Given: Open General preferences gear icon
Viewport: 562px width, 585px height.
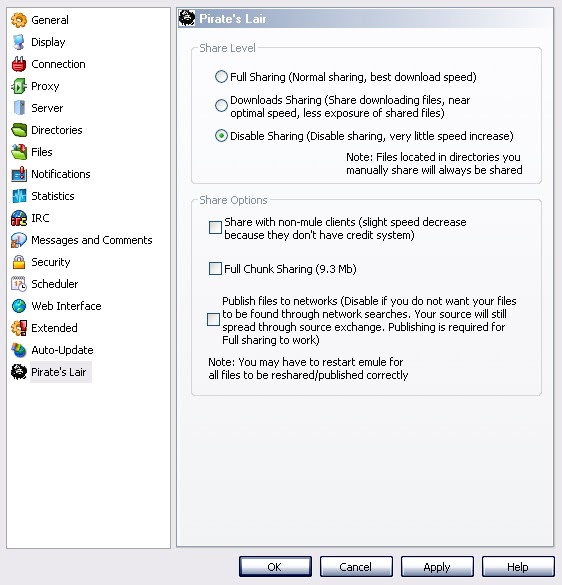Looking at the screenshot, I should point(19,20).
